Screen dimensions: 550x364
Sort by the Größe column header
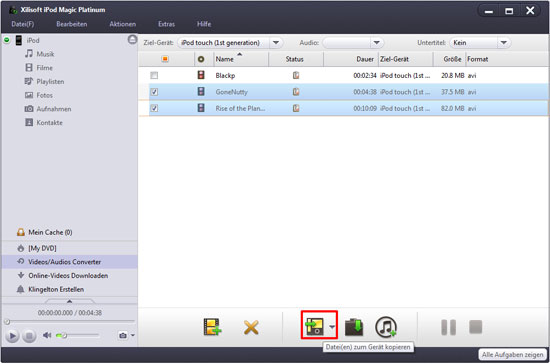point(450,59)
